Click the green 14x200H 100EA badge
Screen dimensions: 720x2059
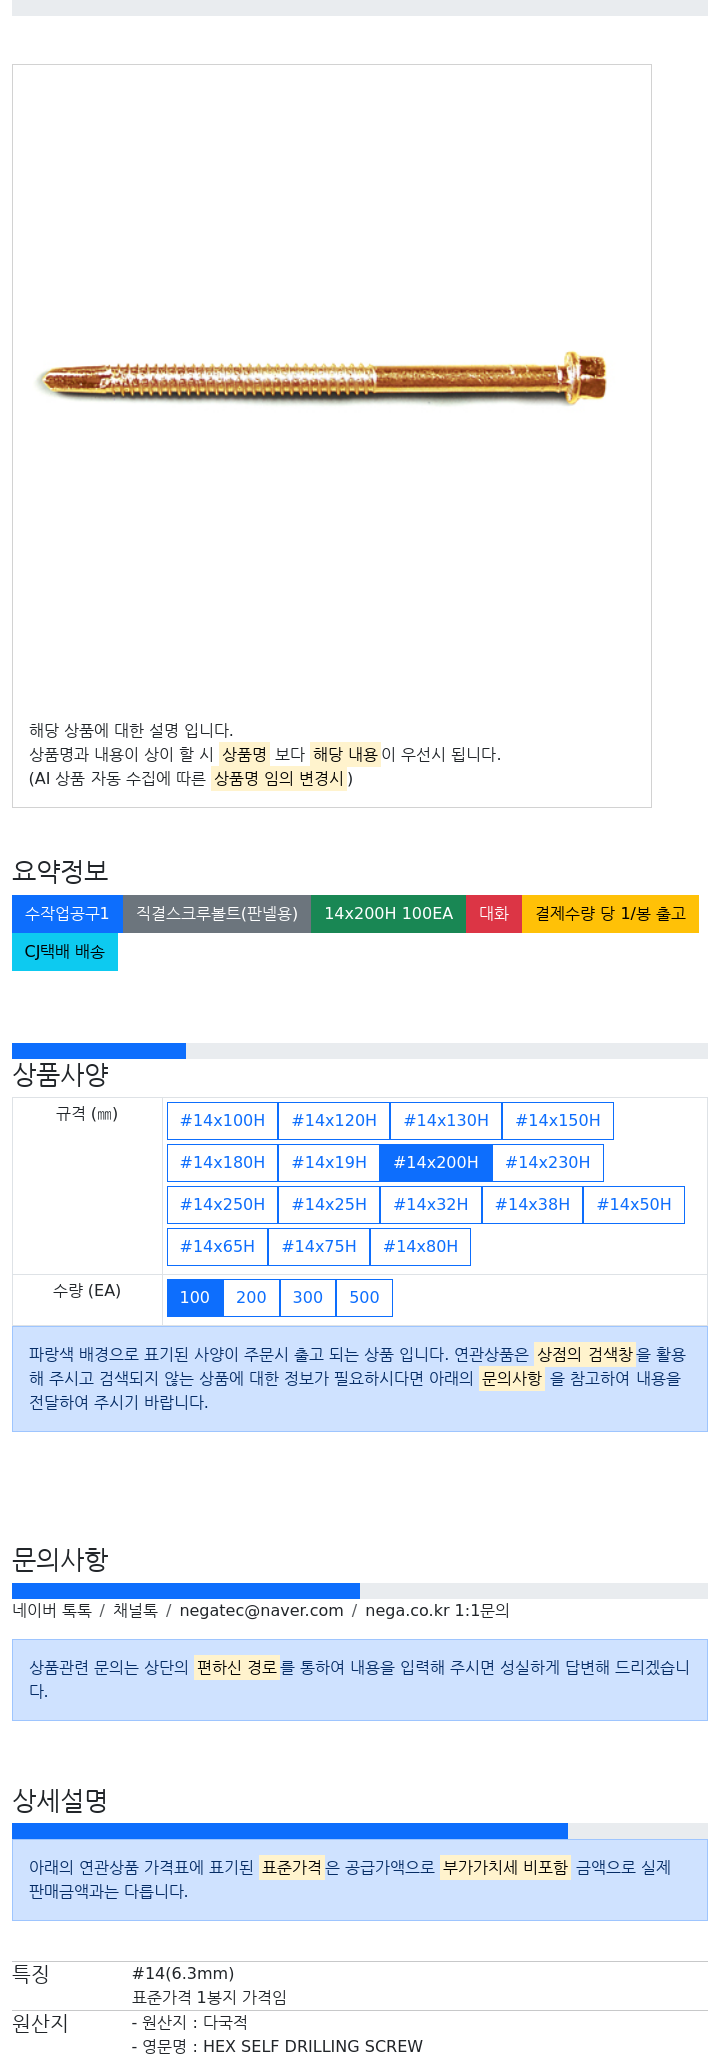click(x=388, y=914)
